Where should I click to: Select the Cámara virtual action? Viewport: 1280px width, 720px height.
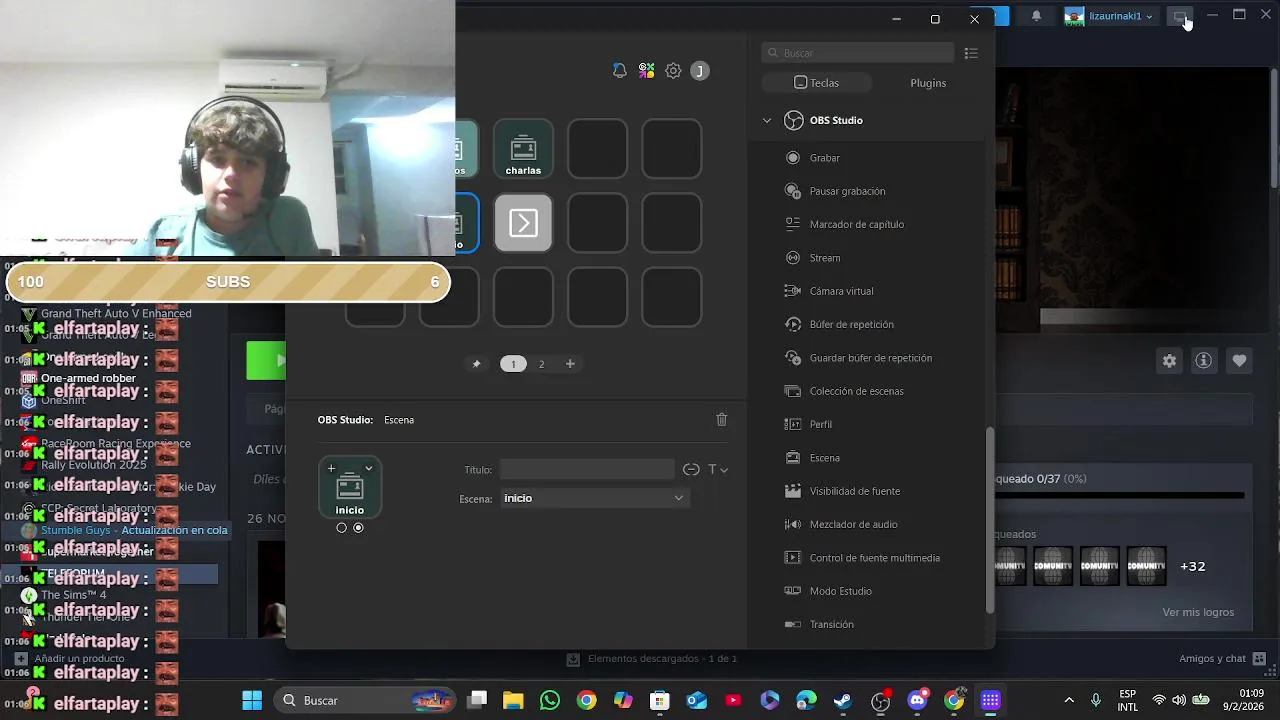point(841,291)
